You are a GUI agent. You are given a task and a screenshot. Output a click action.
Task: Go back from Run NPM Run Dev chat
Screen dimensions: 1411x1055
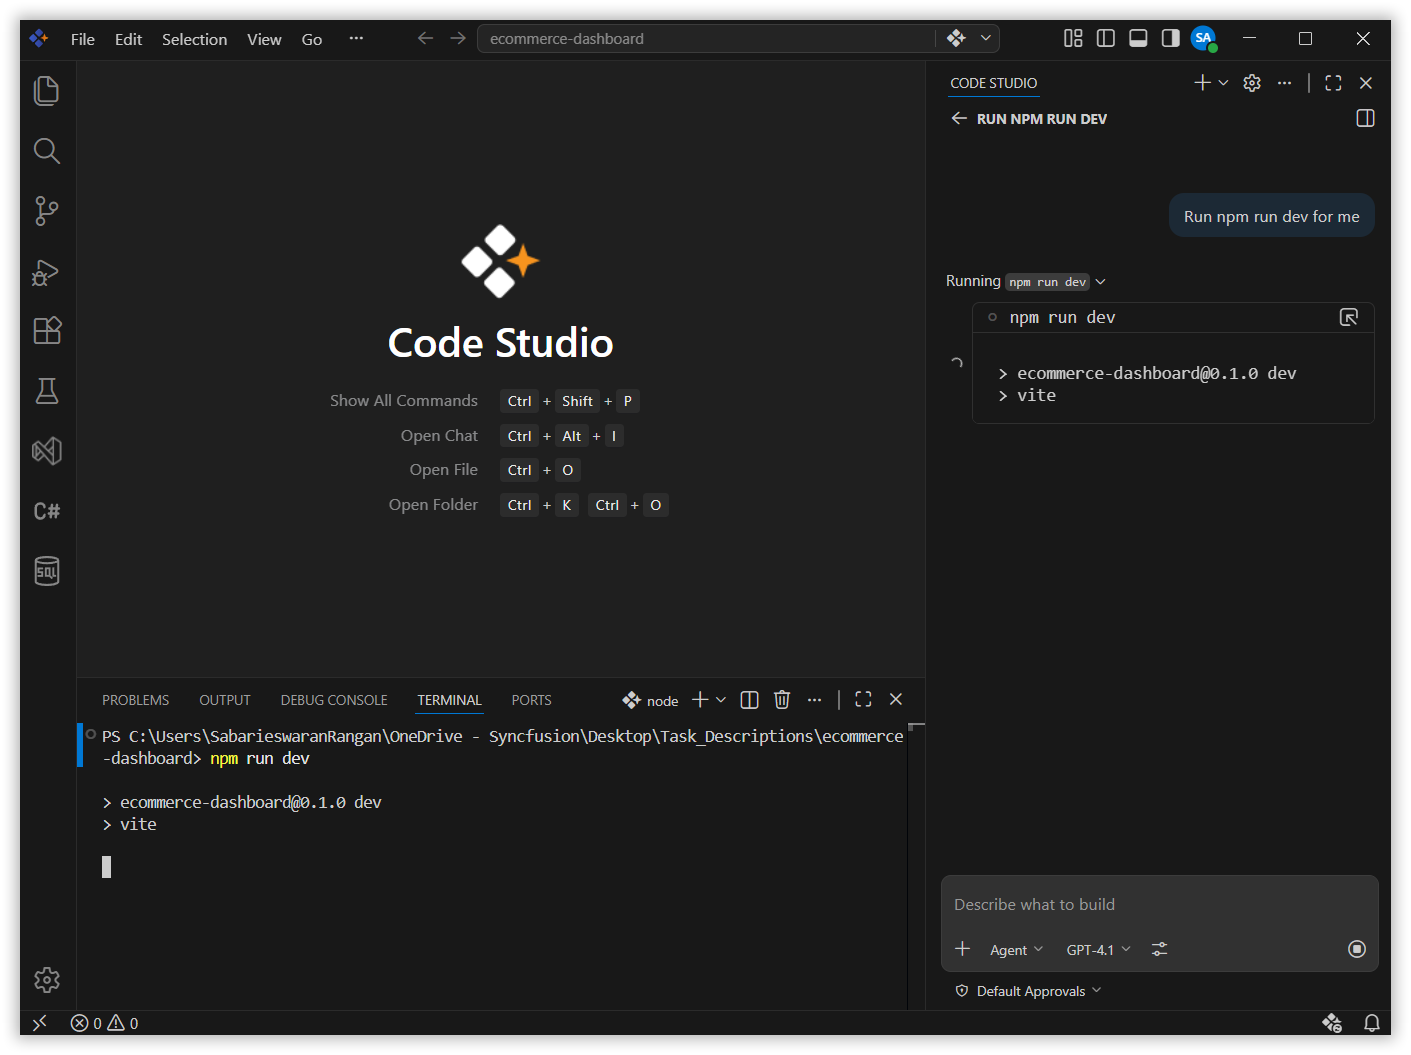tap(959, 118)
